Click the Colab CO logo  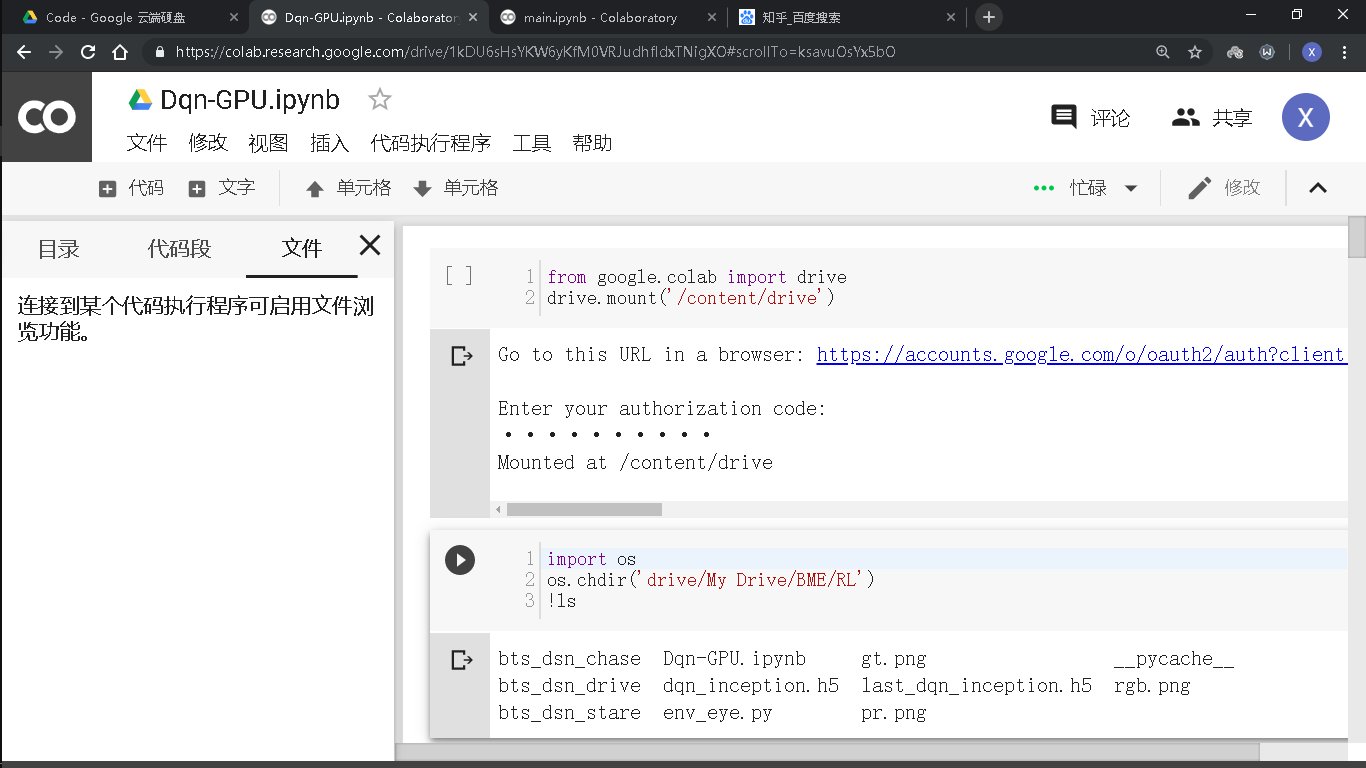[x=46, y=117]
